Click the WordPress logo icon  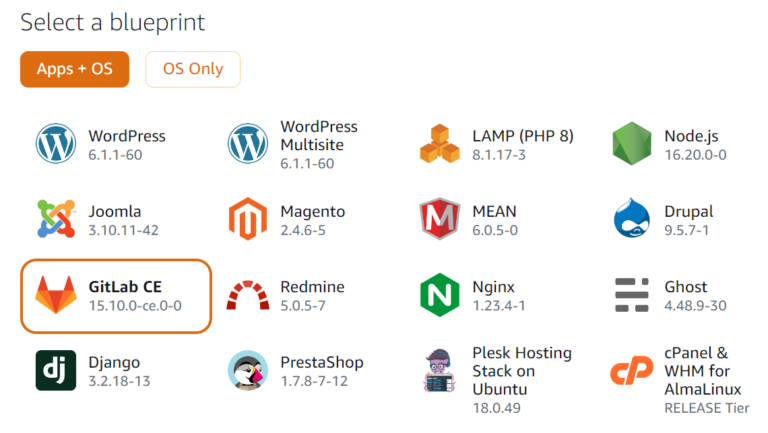[x=56, y=144]
